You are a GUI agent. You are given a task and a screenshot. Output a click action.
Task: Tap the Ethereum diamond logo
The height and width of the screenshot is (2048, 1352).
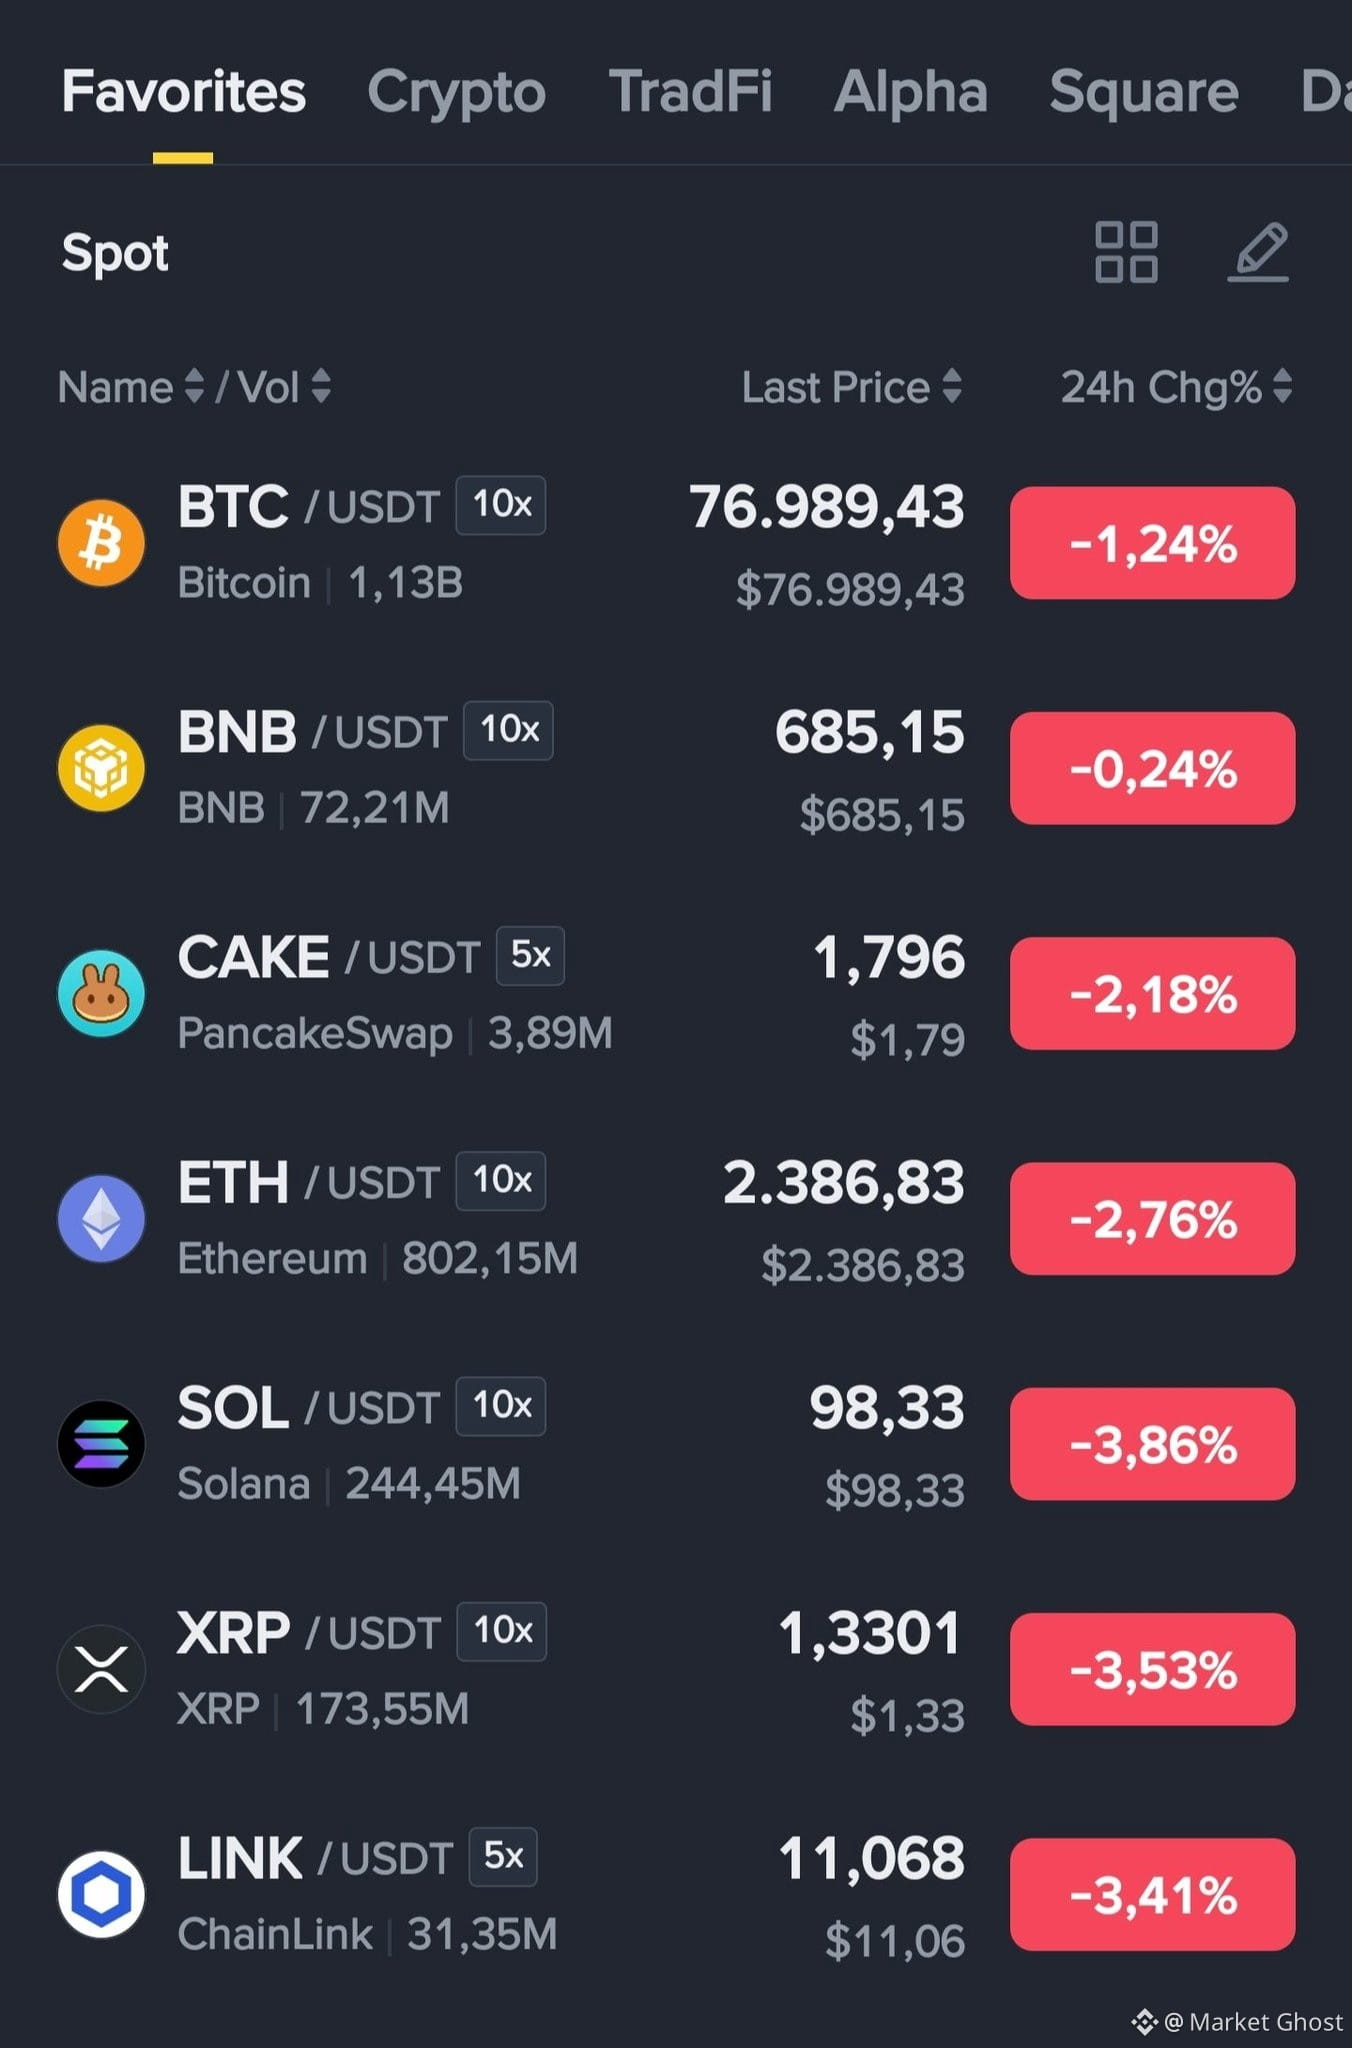coord(101,1218)
